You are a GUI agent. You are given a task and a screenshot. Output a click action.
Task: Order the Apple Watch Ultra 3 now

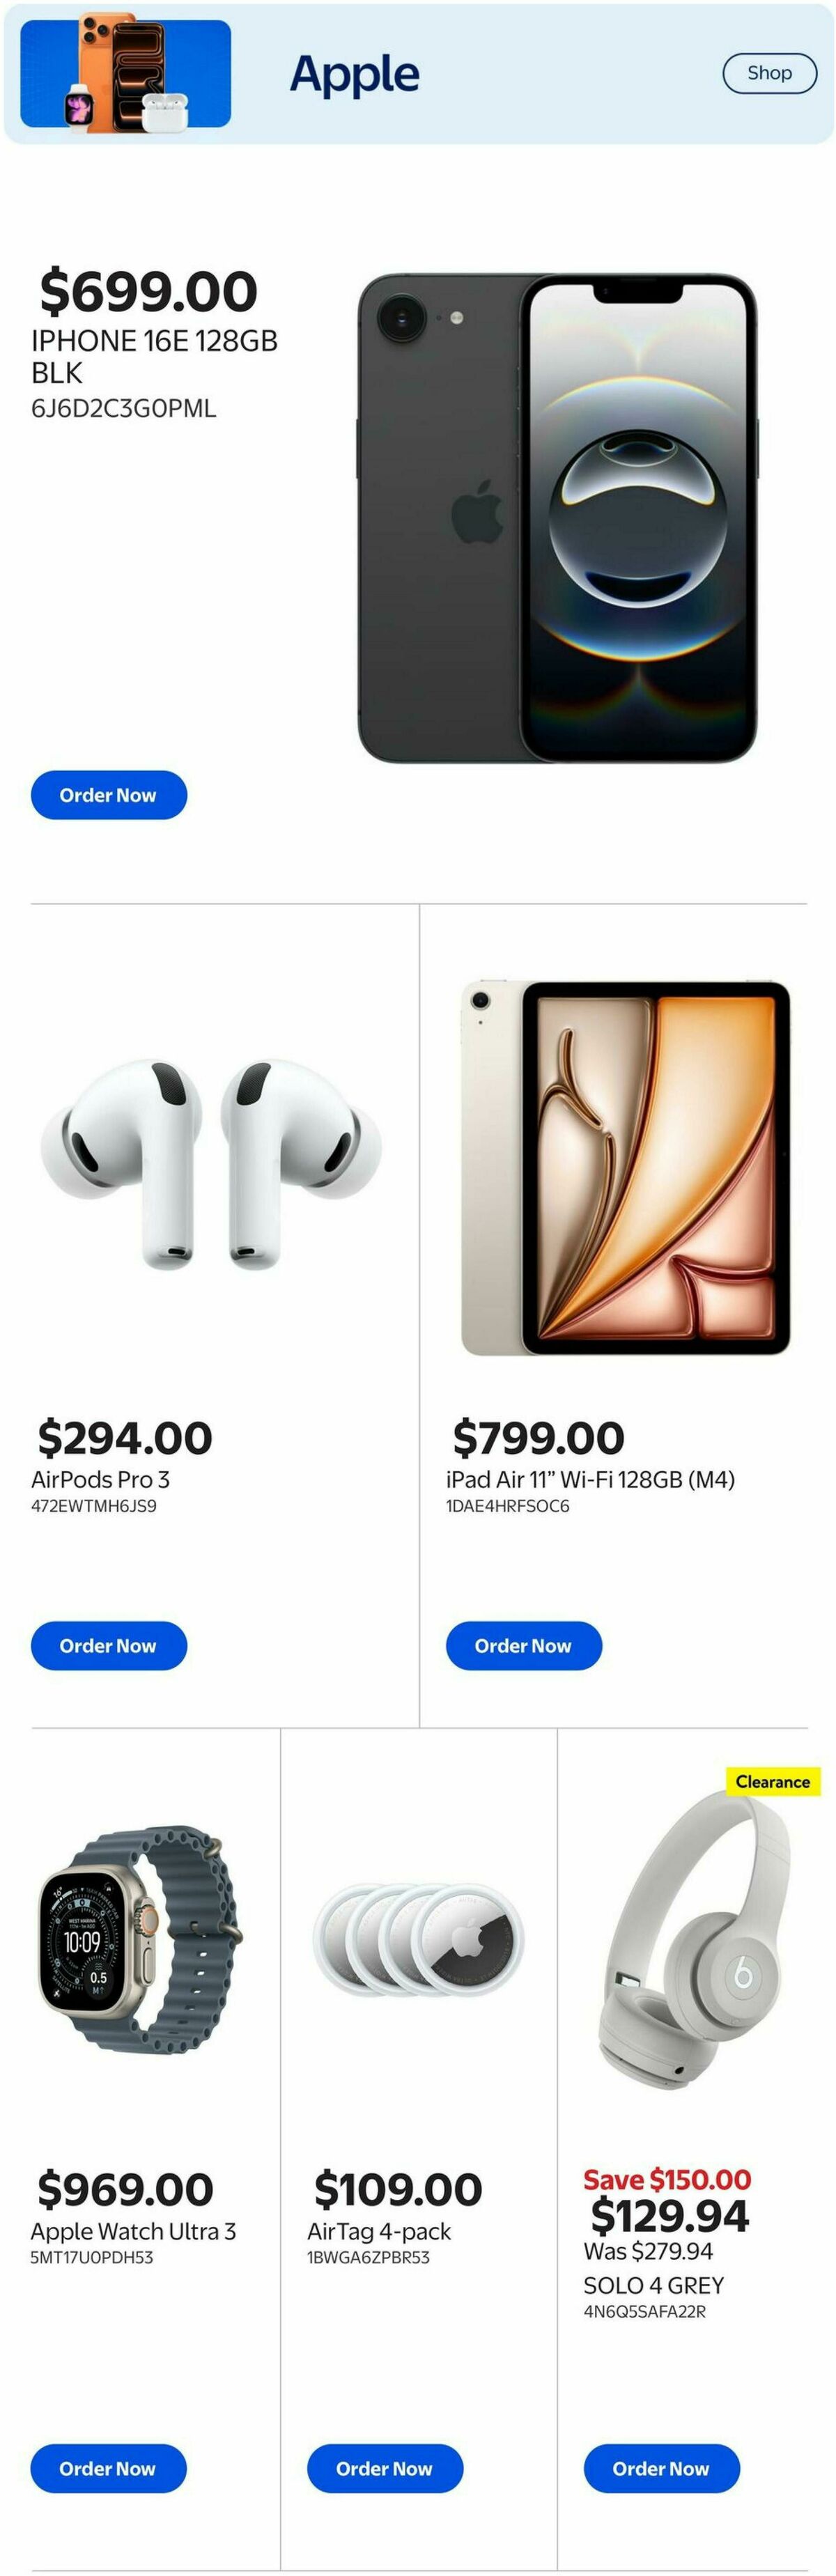pos(109,2468)
